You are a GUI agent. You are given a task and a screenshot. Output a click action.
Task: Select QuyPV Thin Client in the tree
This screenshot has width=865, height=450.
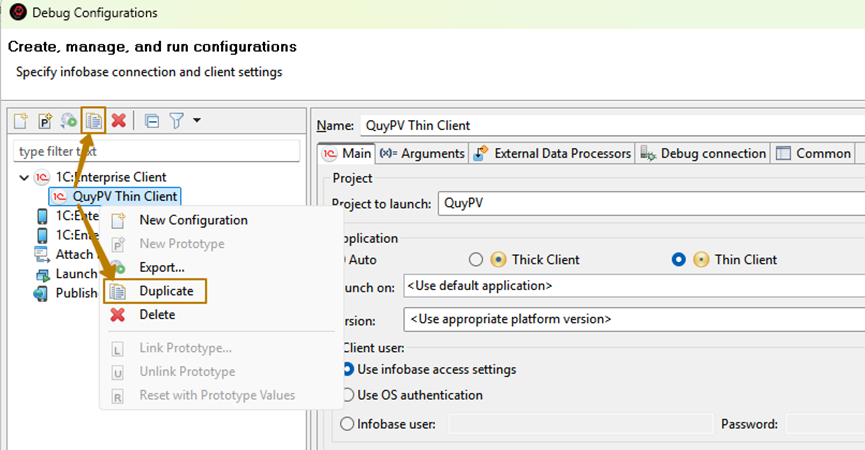pyautogui.click(x=124, y=197)
